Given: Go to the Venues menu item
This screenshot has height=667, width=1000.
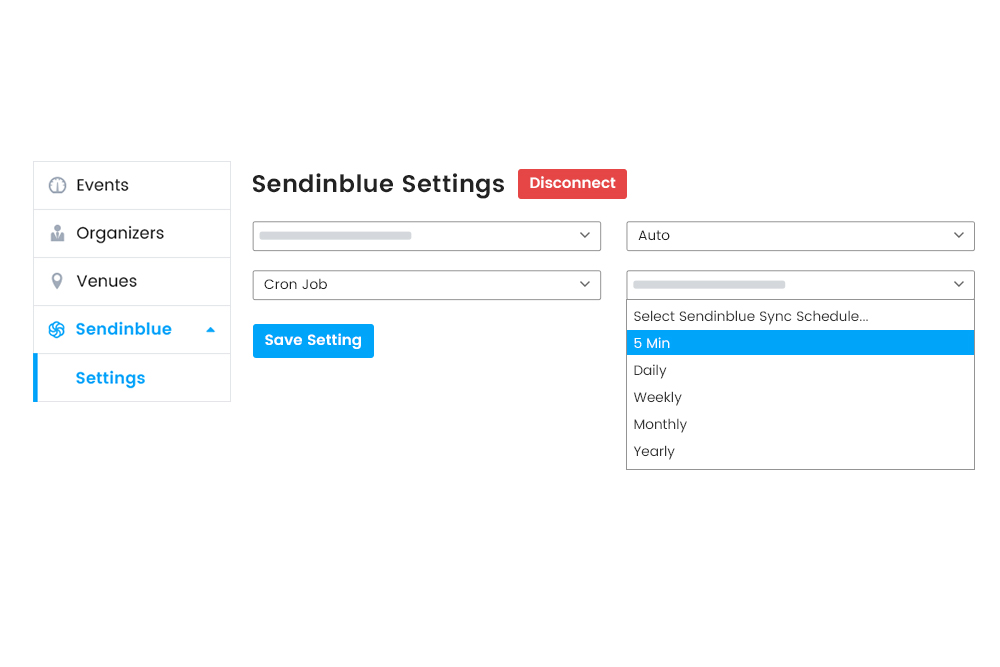Looking at the screenshot, I should (106, 281).
